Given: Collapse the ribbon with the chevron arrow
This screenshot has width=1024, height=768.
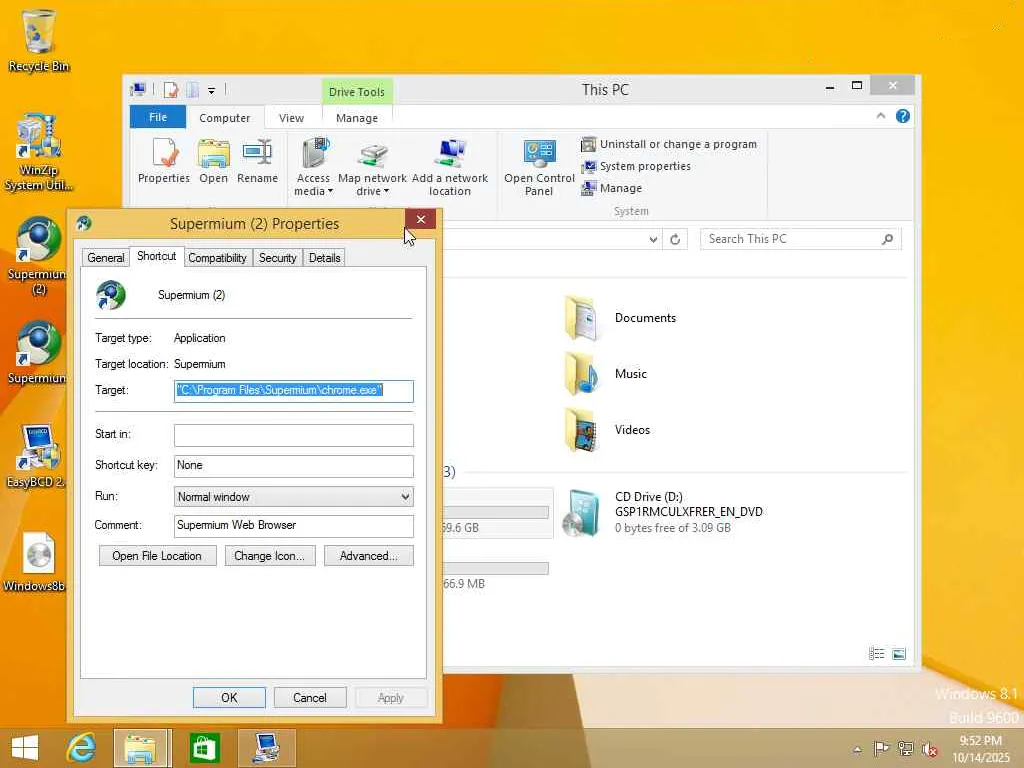Looking at the screenshot, I should click(881, 116).
